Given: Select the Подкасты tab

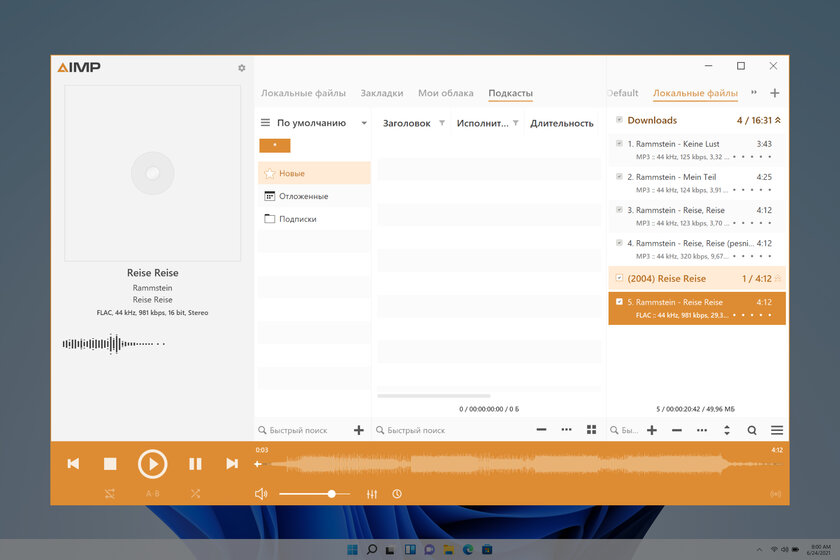Looking at the screenshot, I should [511, 93].
